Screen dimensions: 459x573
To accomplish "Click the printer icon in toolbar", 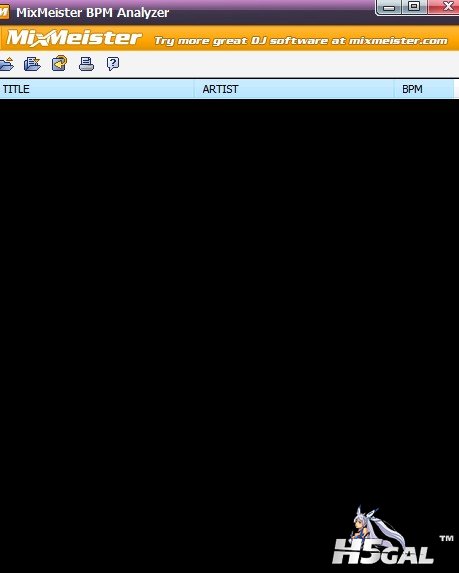I will click(86, 64).
